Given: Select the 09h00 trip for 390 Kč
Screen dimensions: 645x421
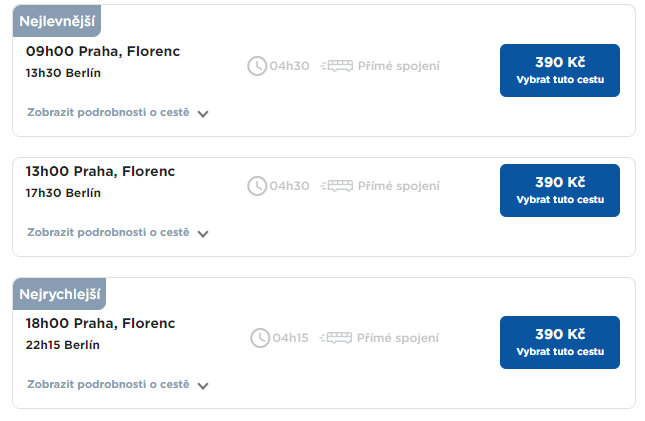Looking at the screenshot, I should coord(560,70).
